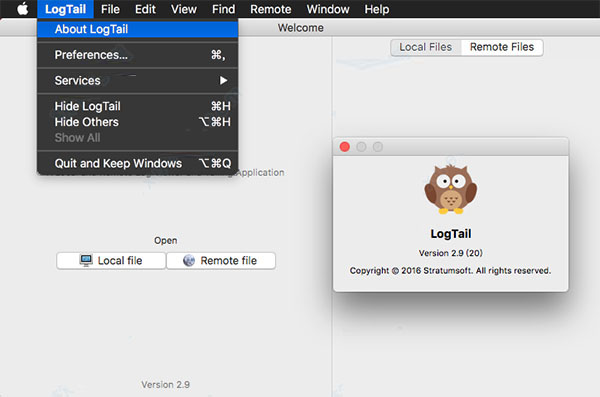Choose Quit and Keep Windows

[x=137, y=163]
